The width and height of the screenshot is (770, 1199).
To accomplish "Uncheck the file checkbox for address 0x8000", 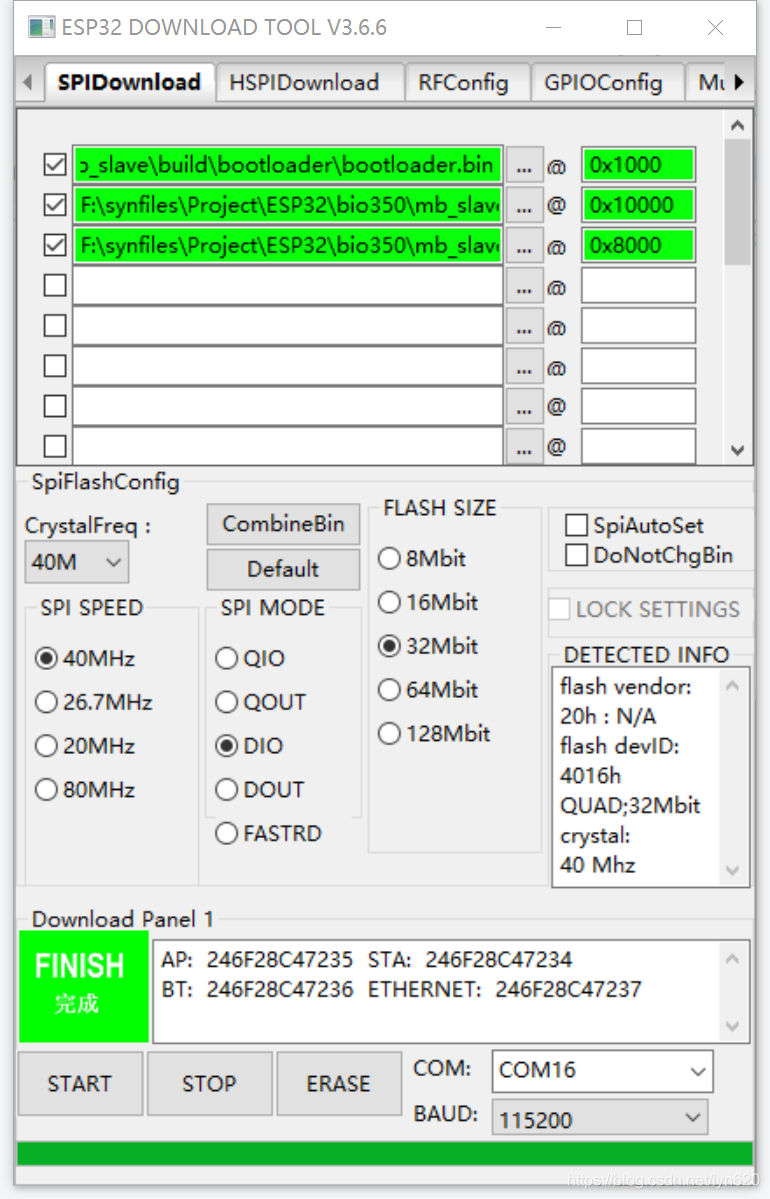I will pos(55,245).
